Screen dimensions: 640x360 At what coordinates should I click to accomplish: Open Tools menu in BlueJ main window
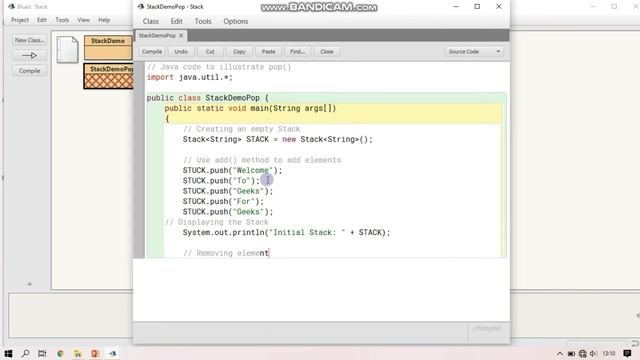click(x=62, y=20)
